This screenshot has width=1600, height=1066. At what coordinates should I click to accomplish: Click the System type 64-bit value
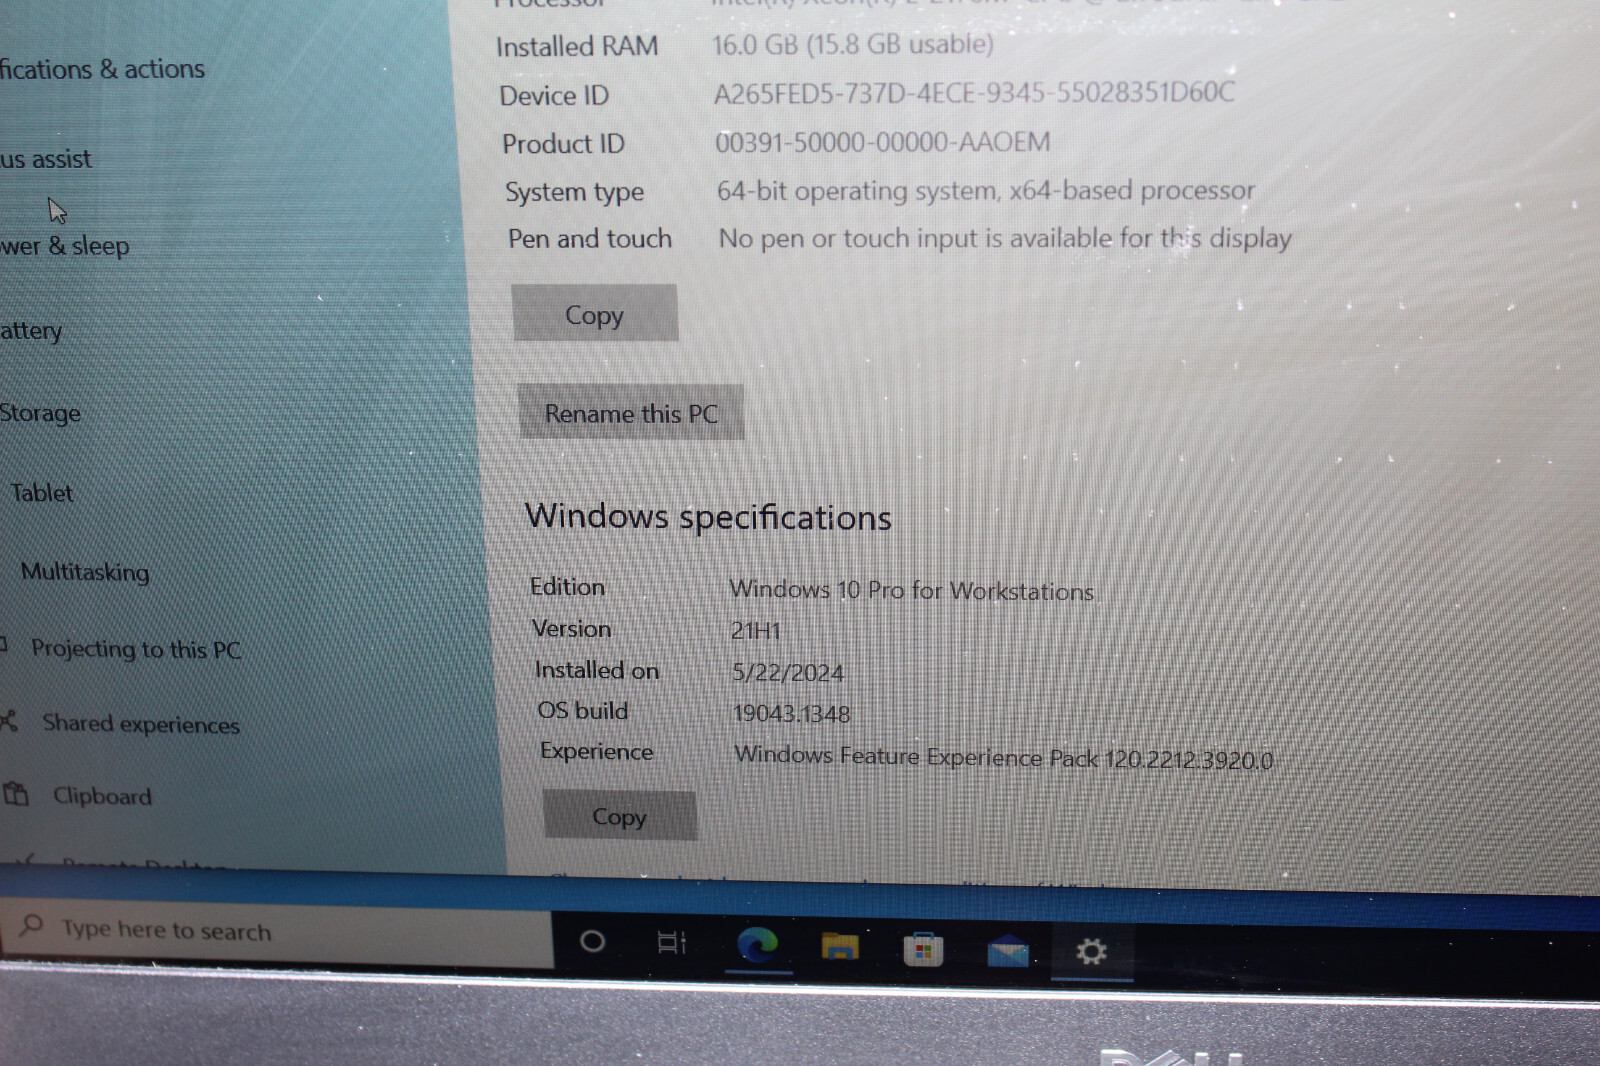point(986,190)
